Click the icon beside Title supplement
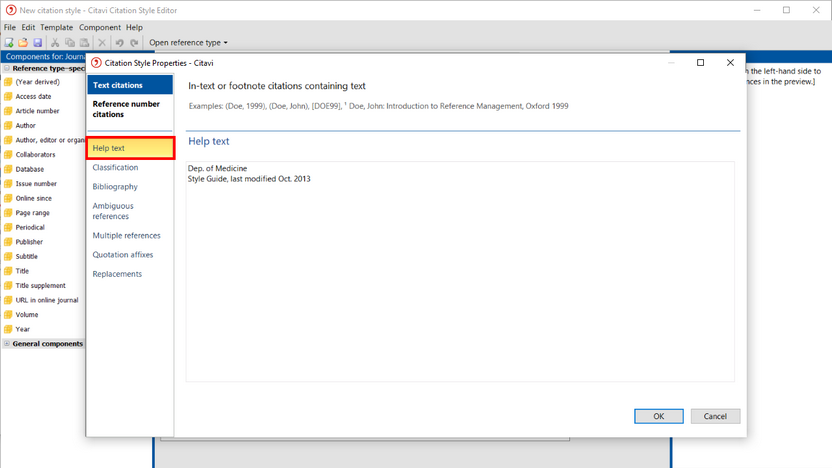Image resolution: width=832 pixels, height=468 pixels. pyautogui.click(x=8, y=285)
